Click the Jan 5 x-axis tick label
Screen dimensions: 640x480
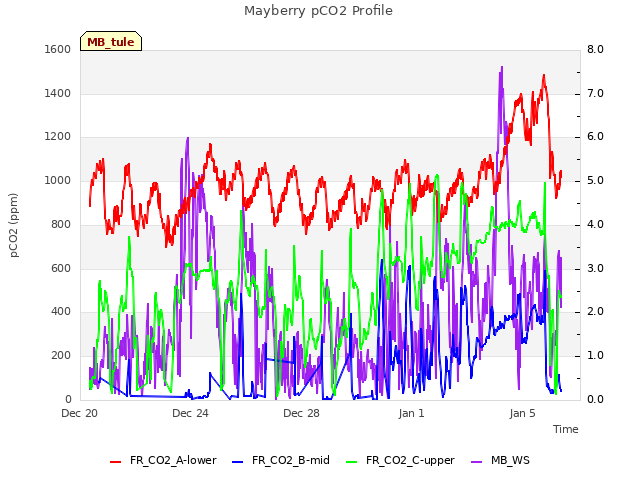(522, 413)
